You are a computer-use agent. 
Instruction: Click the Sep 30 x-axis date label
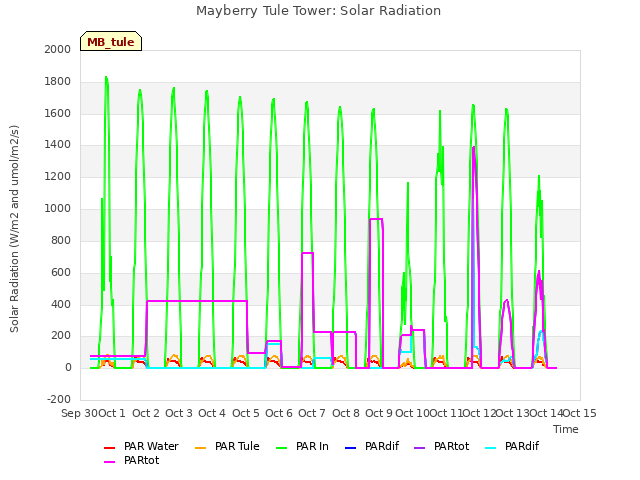point(79,413)
